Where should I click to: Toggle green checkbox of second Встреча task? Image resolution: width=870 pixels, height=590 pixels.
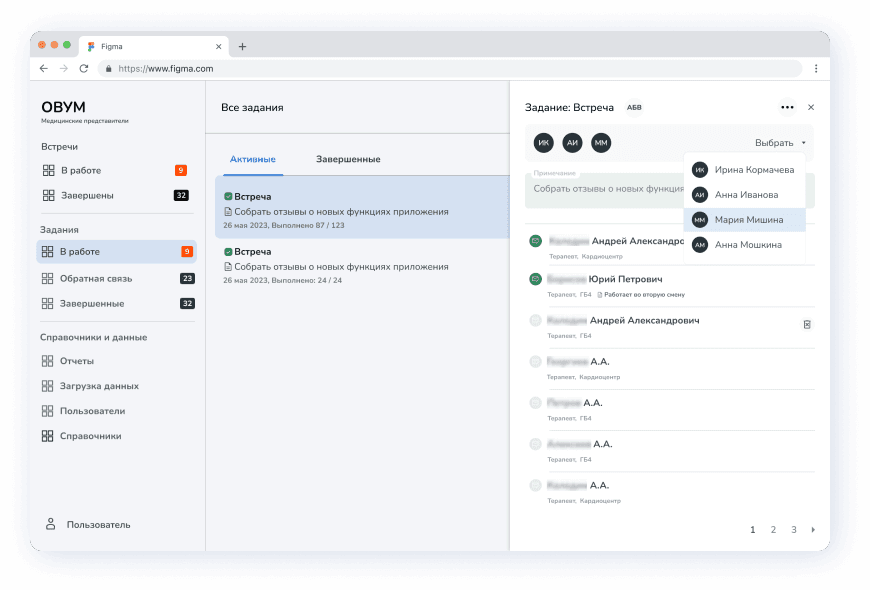(x=228, y=252)
